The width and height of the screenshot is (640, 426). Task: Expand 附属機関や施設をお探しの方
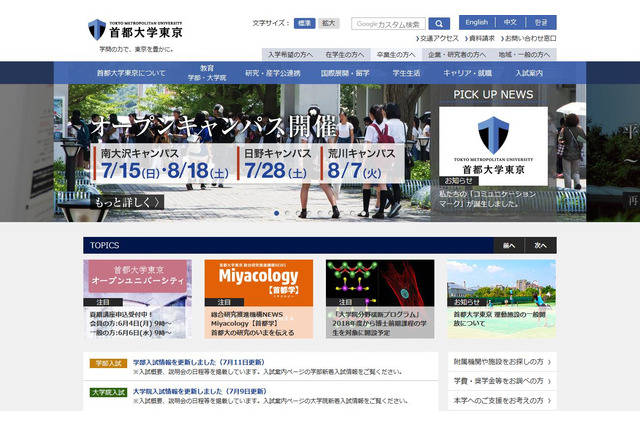click(x=502, y=362)
